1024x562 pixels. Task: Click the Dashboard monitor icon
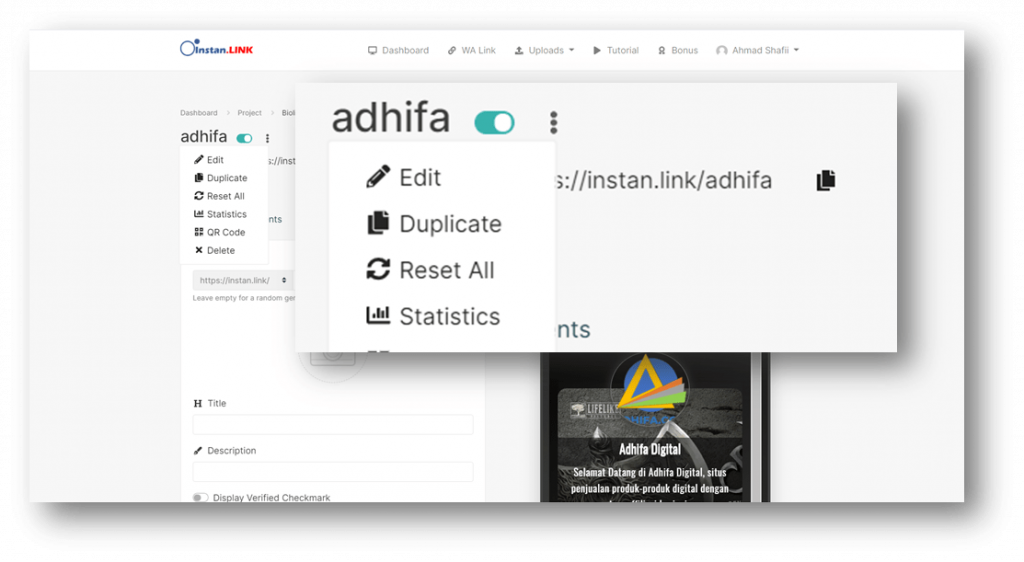pyautogui.click(x=372, y=50)
